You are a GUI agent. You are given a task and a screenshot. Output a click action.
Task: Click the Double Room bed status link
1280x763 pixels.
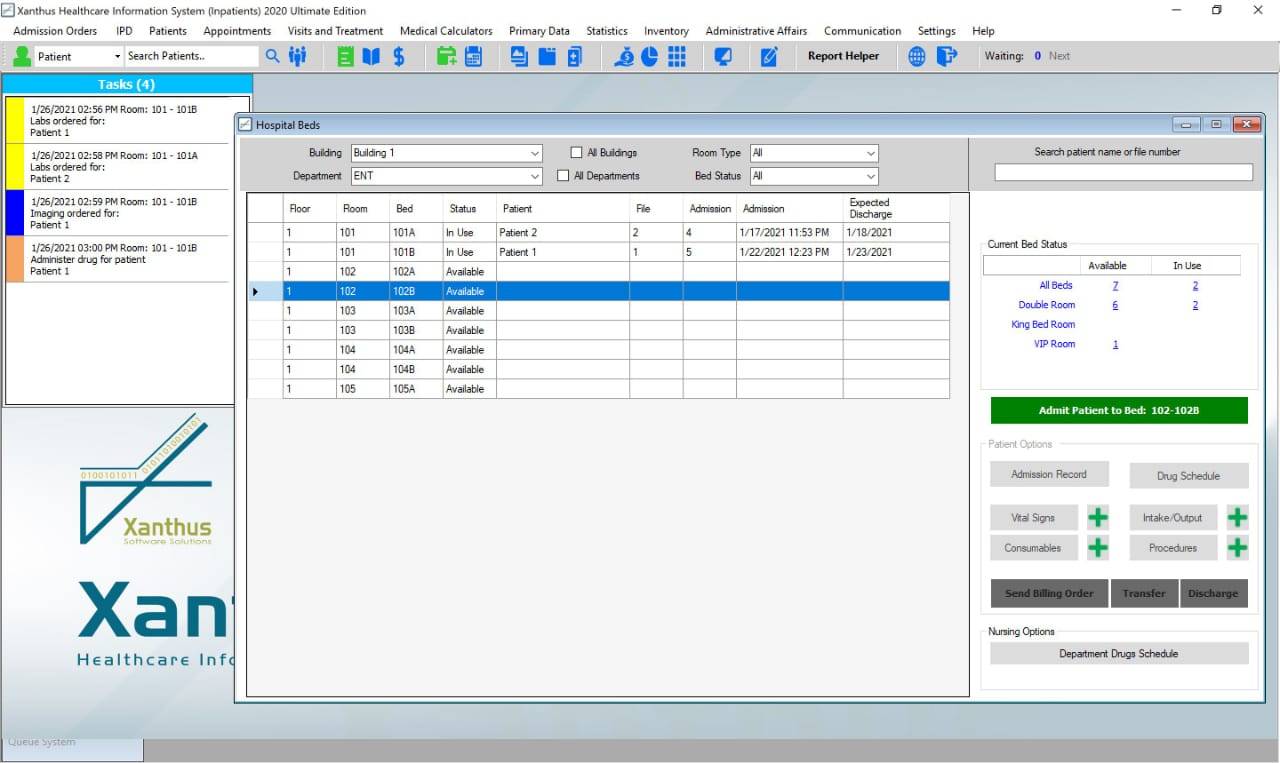point(1046,305)
